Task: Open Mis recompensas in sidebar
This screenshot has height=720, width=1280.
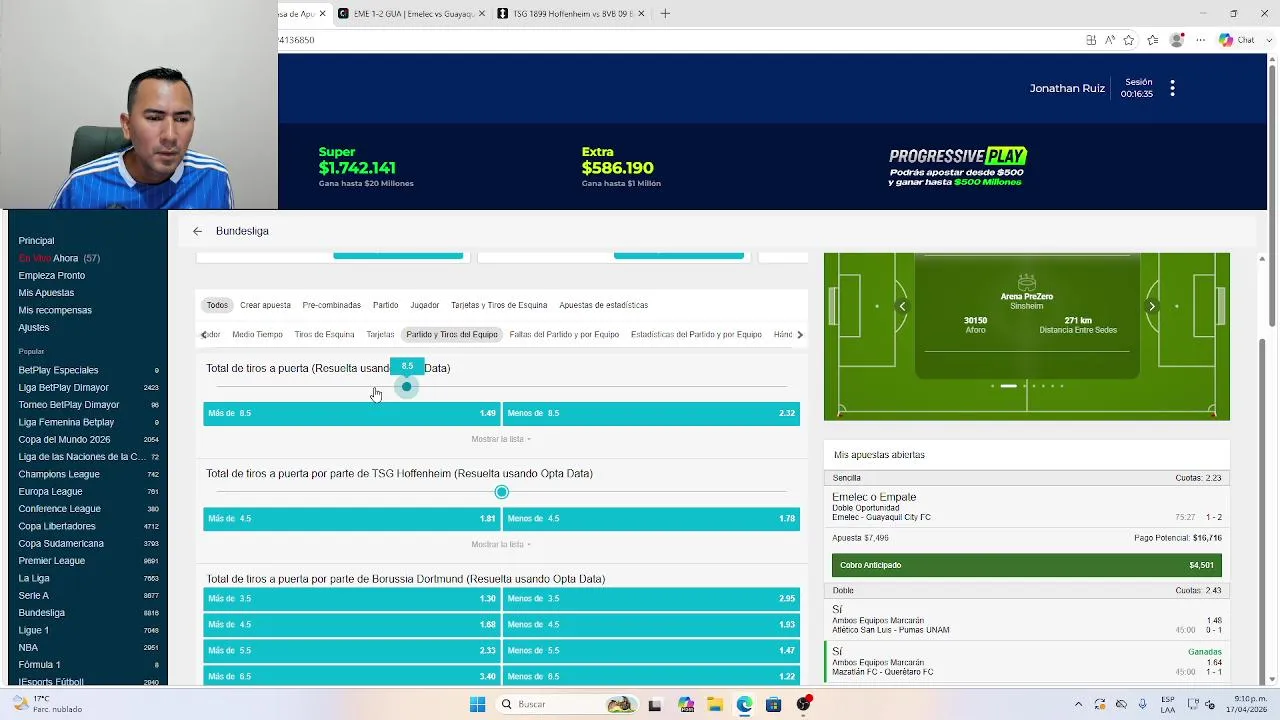Action: [x=55, y=310]
